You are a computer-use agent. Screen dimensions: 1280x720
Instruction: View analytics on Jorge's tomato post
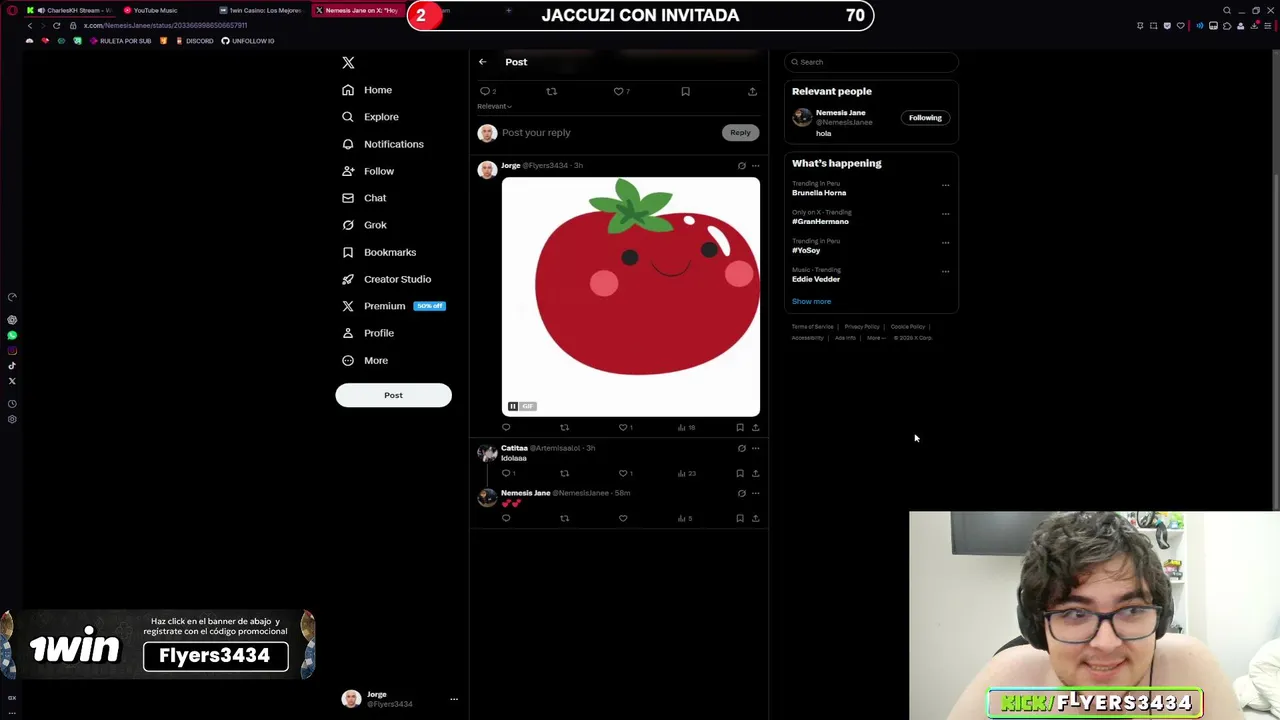click(x=686, y=428)
